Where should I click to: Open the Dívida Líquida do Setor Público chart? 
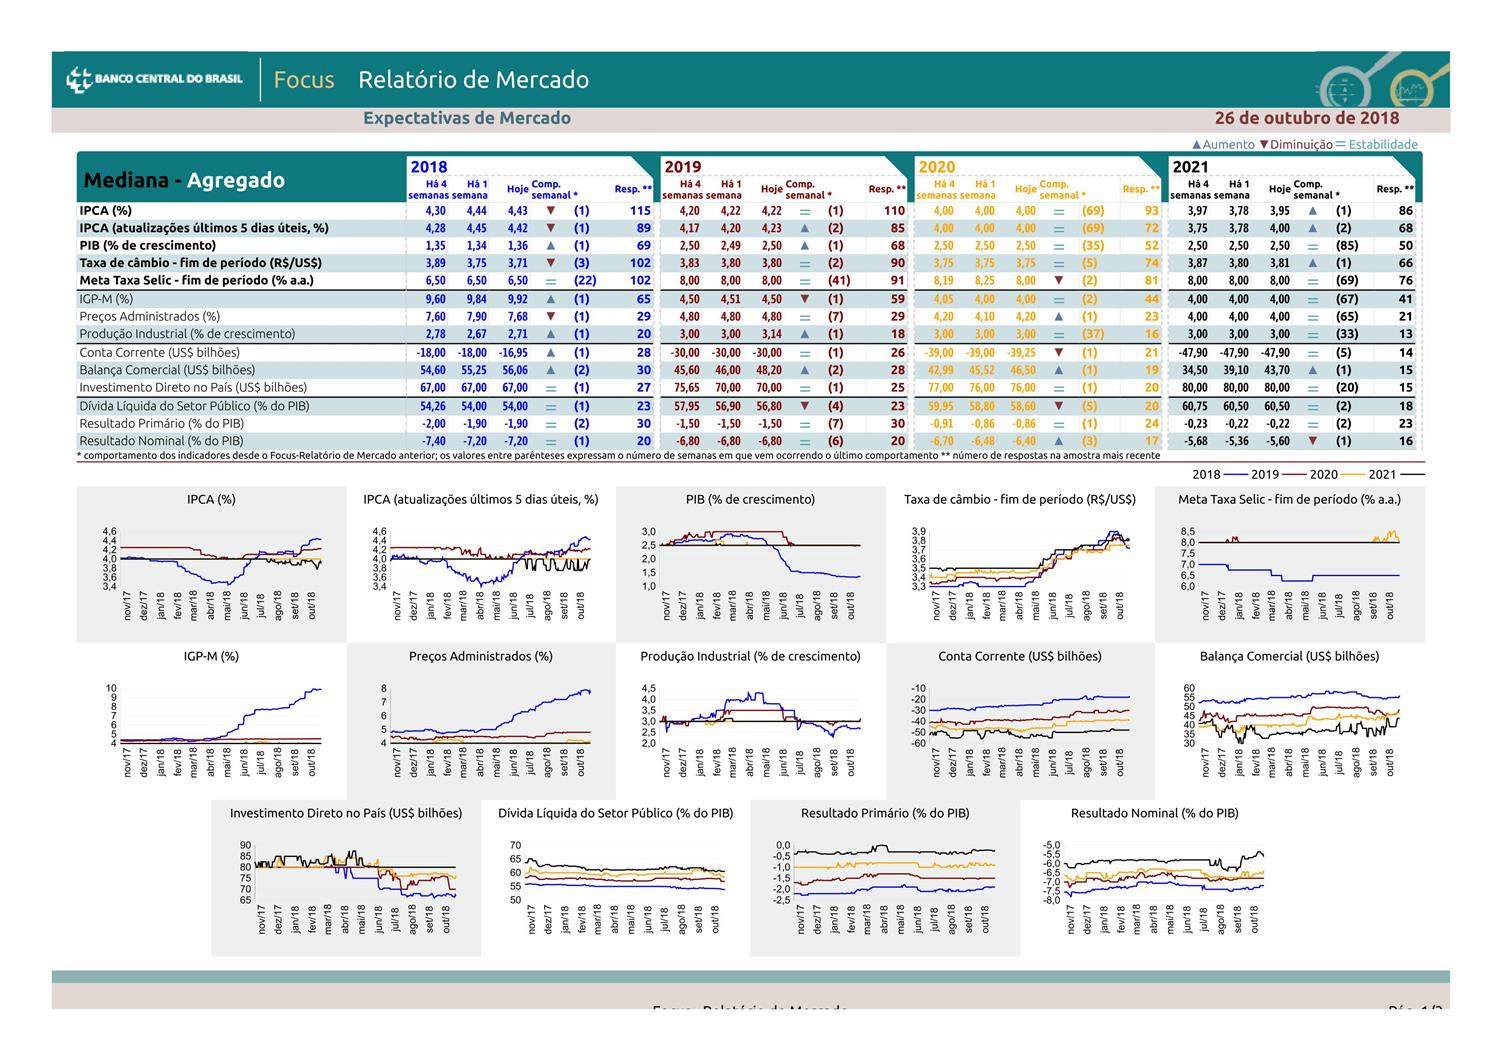tap(616, 877)
